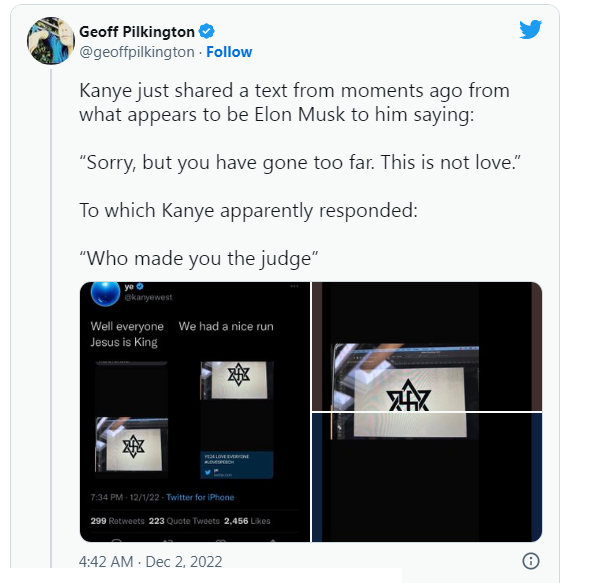Click the Geoff Pilkington display name
601x583 pixels.
pyautogui.click(x=137, y=32)
